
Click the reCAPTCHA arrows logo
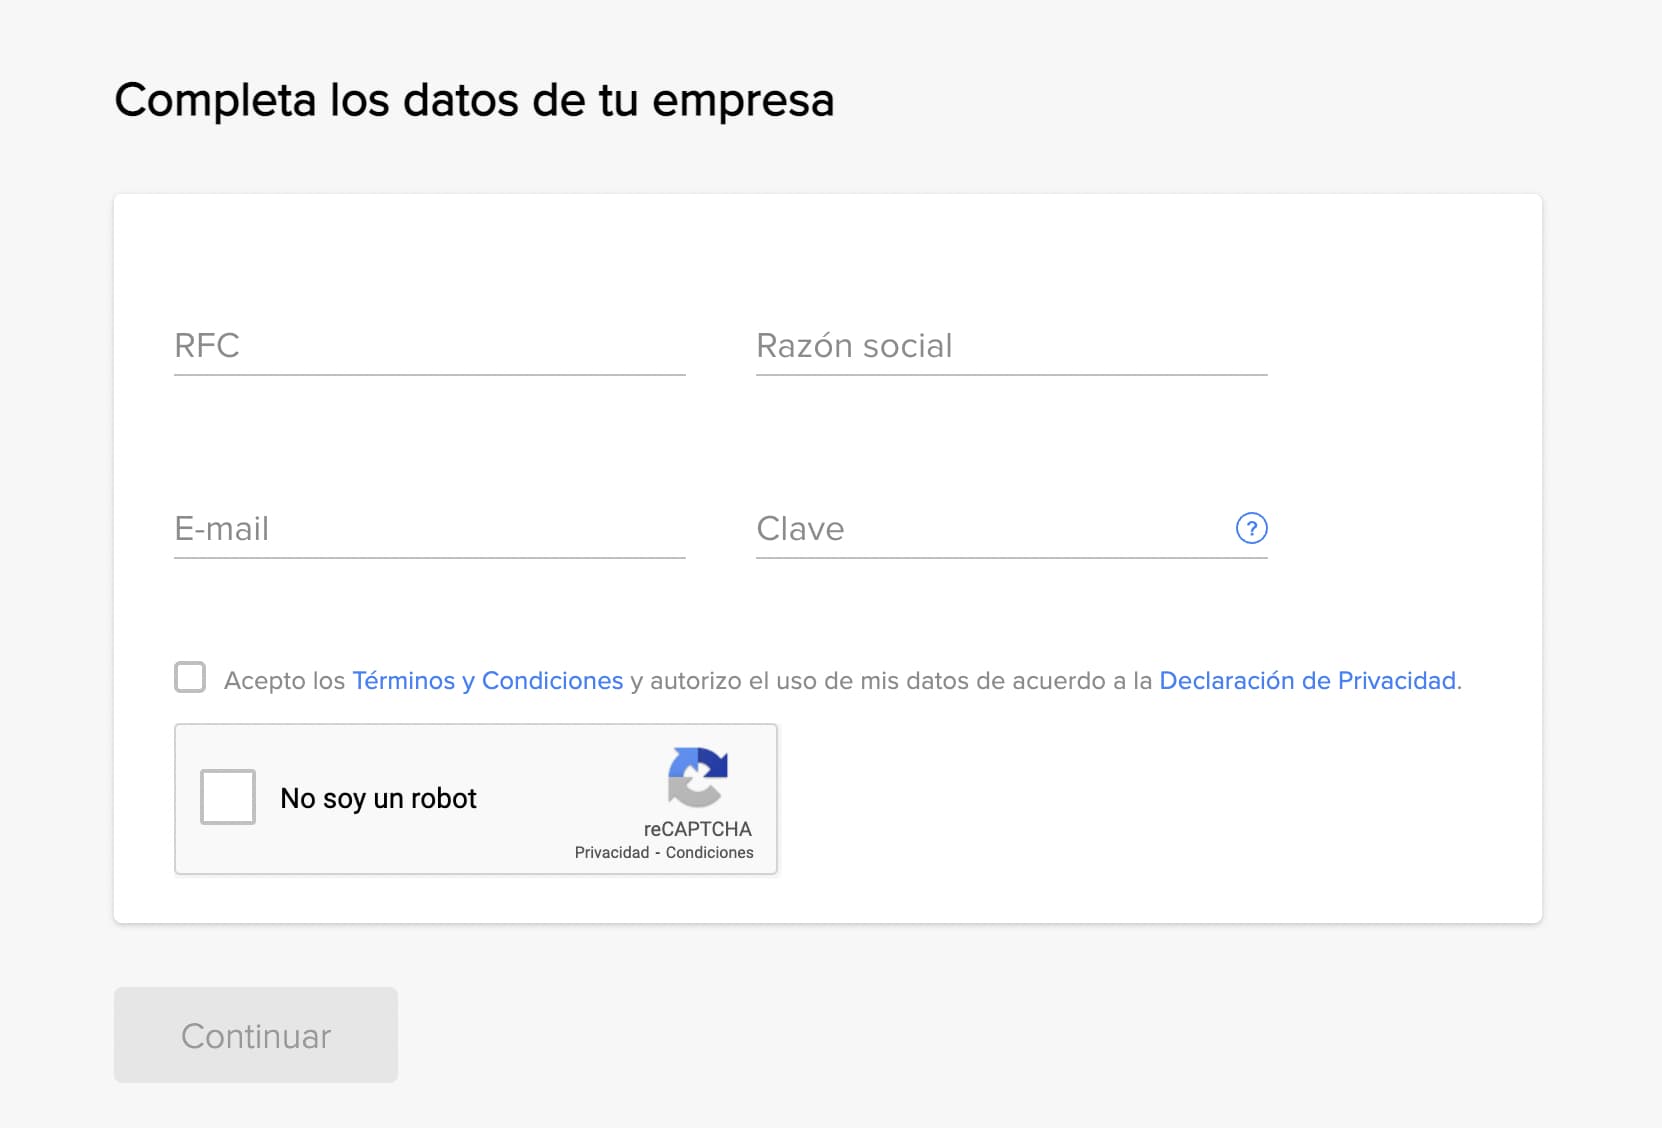point(697,777)
